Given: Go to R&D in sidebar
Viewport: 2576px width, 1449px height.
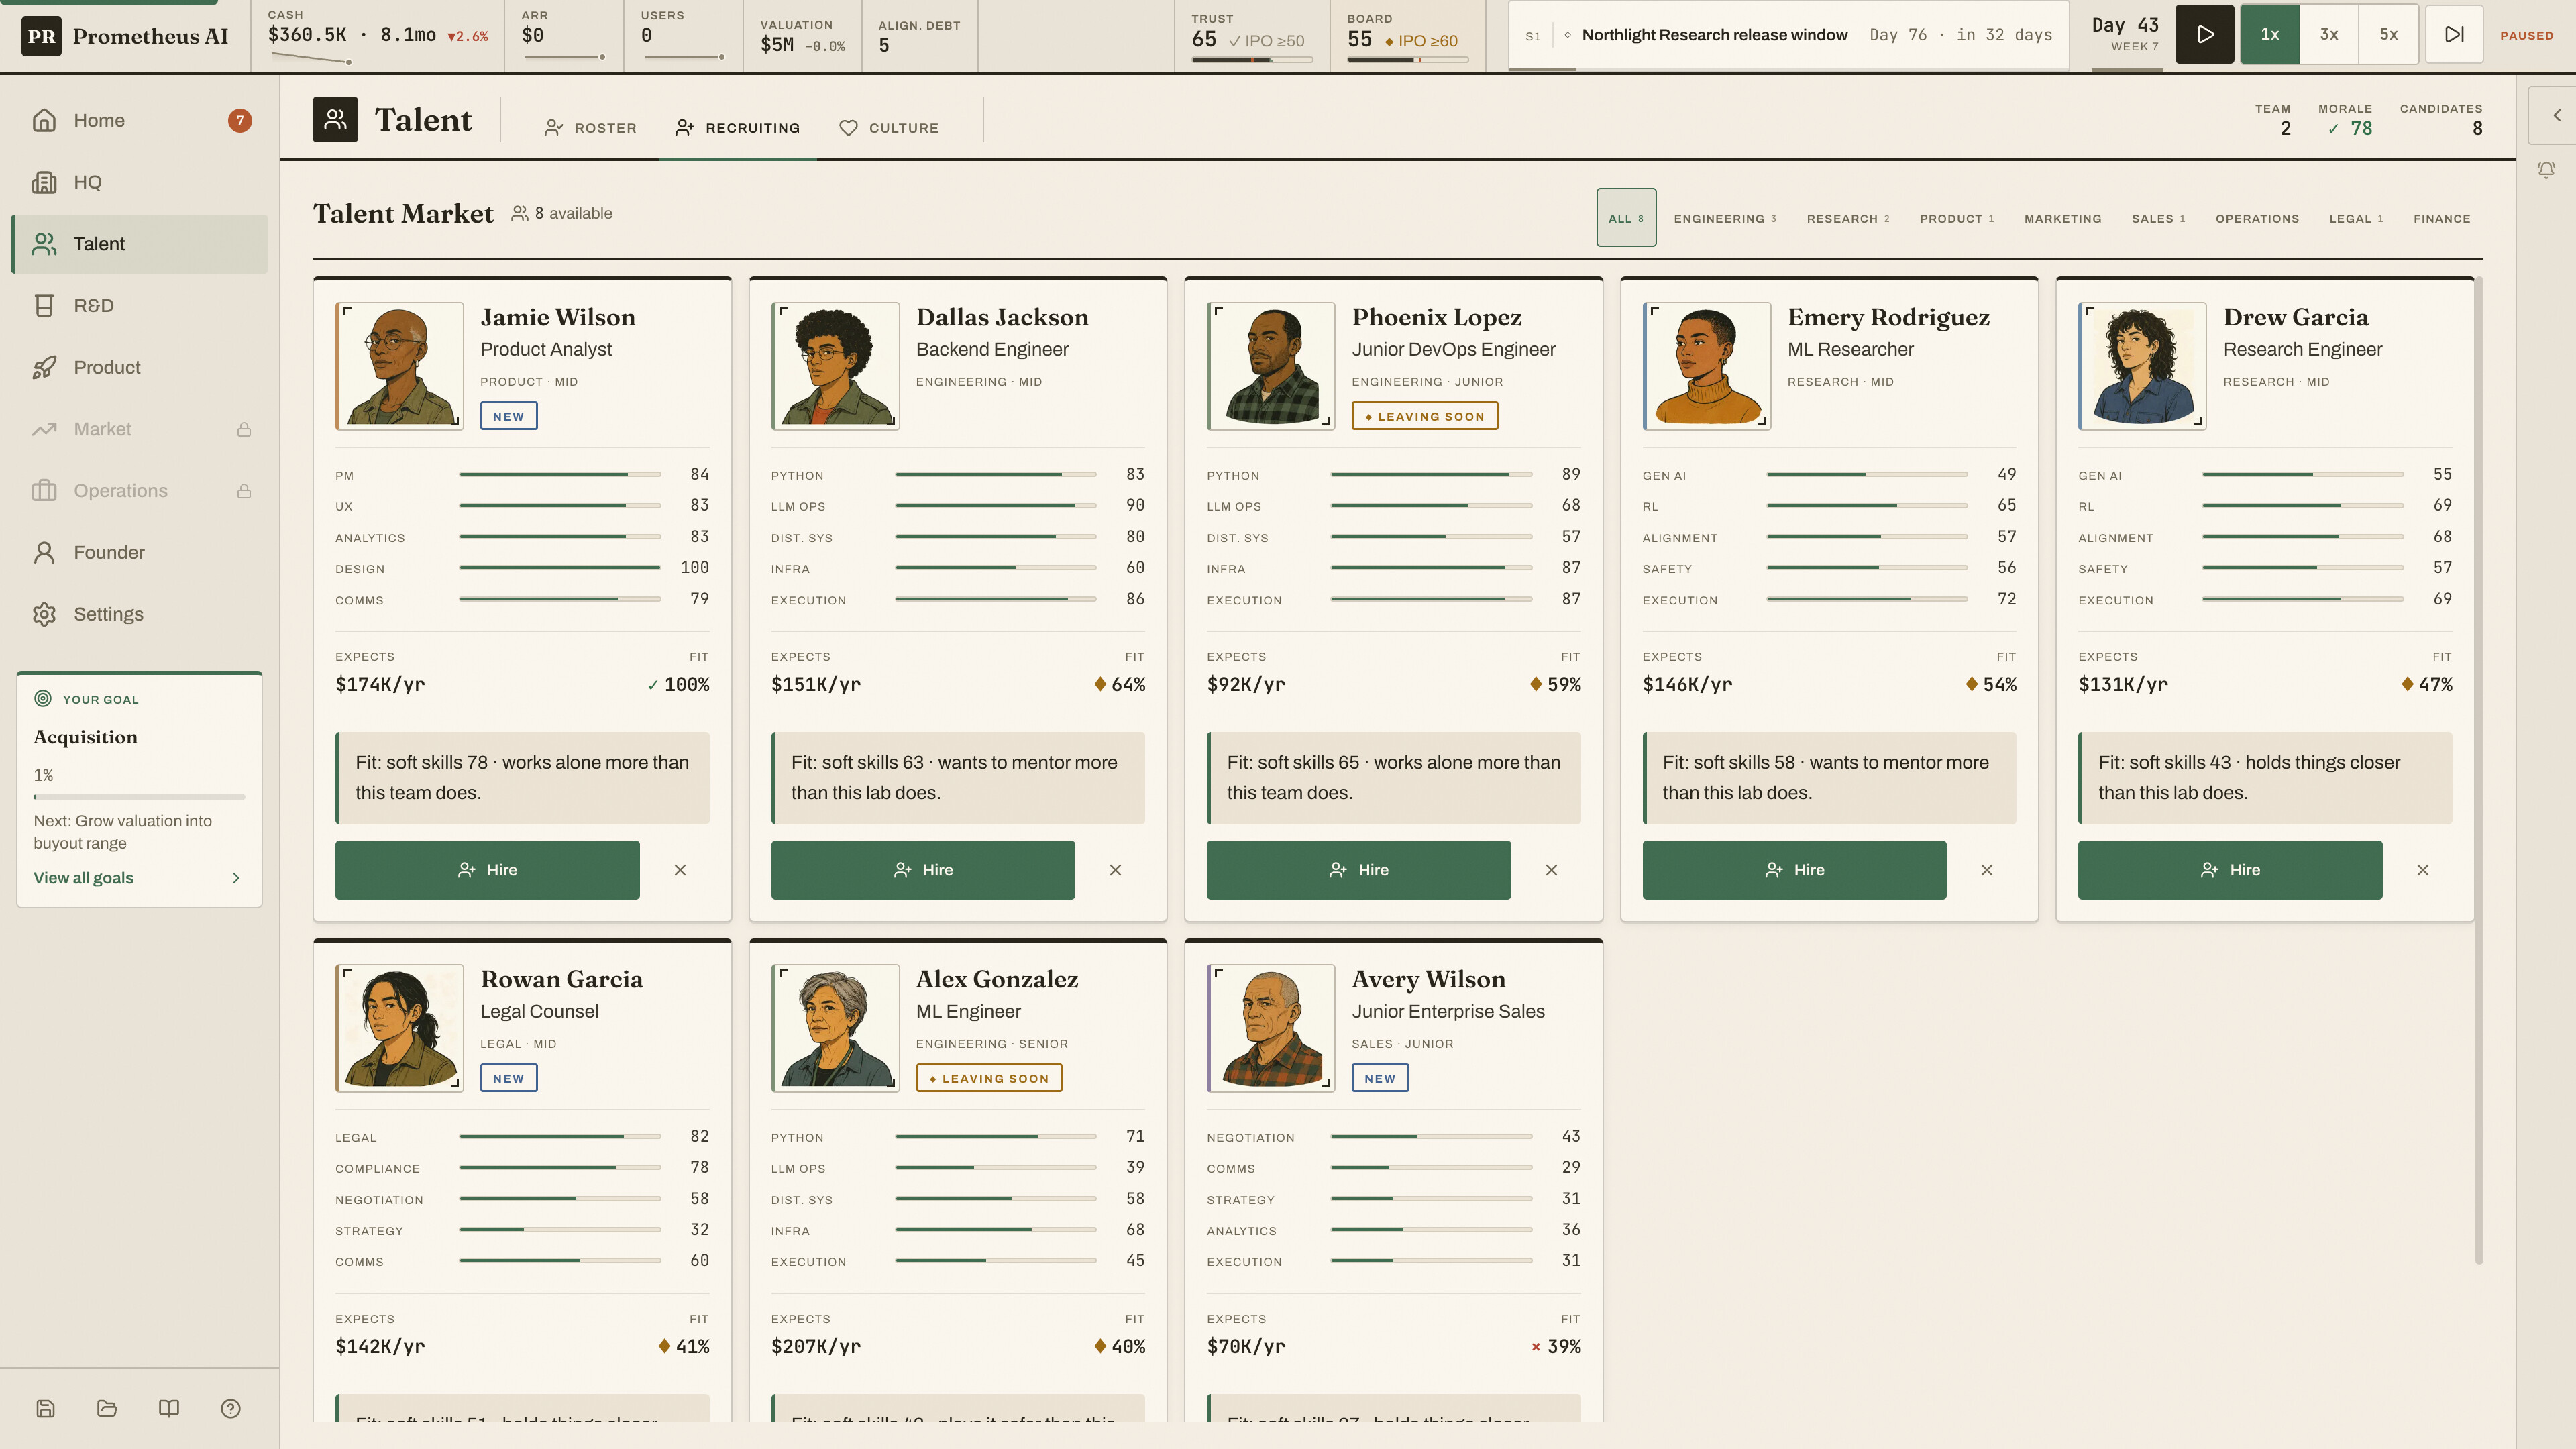Looking at the screenshot, I should tap(139, 305).
